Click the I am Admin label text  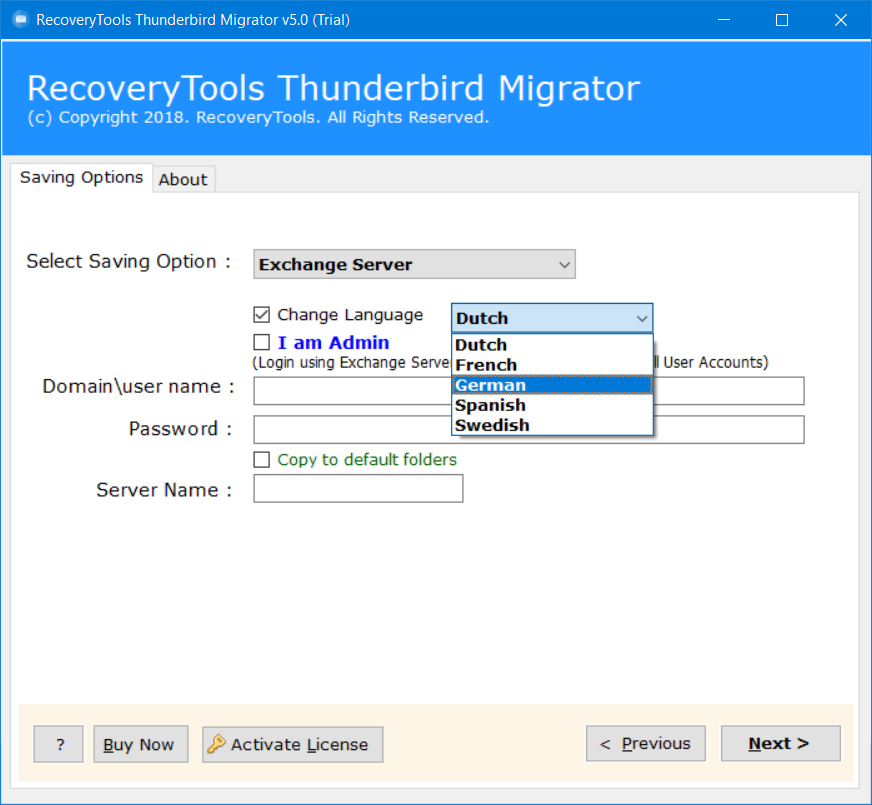pyautogui.click(x=333, y=342)
